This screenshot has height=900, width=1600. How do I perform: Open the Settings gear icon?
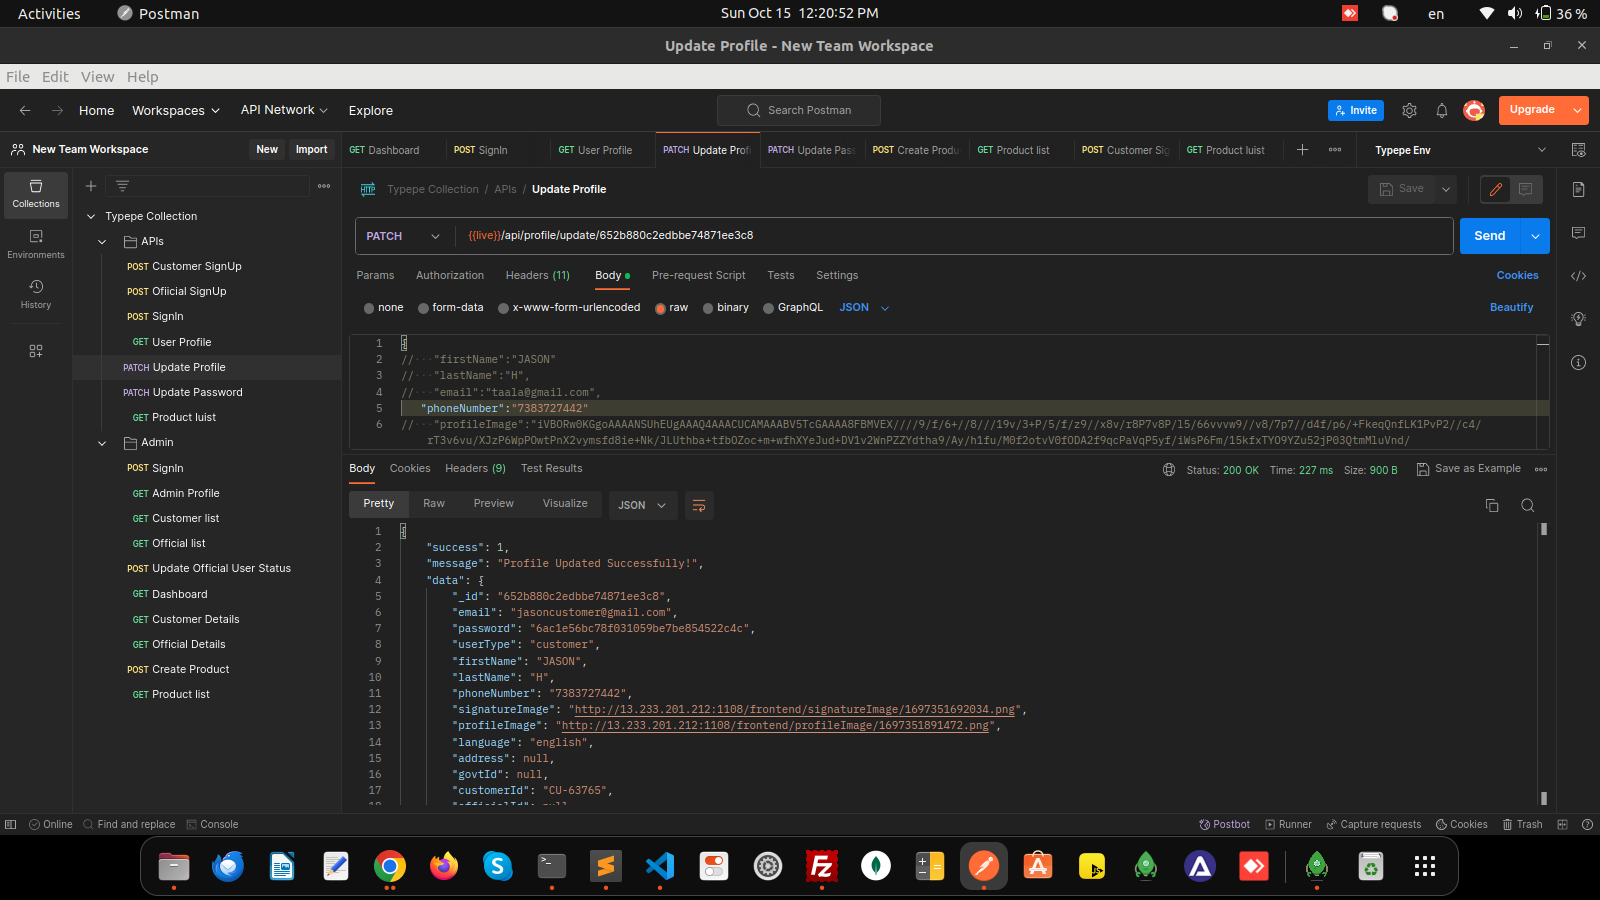[x=1409, y=110]
